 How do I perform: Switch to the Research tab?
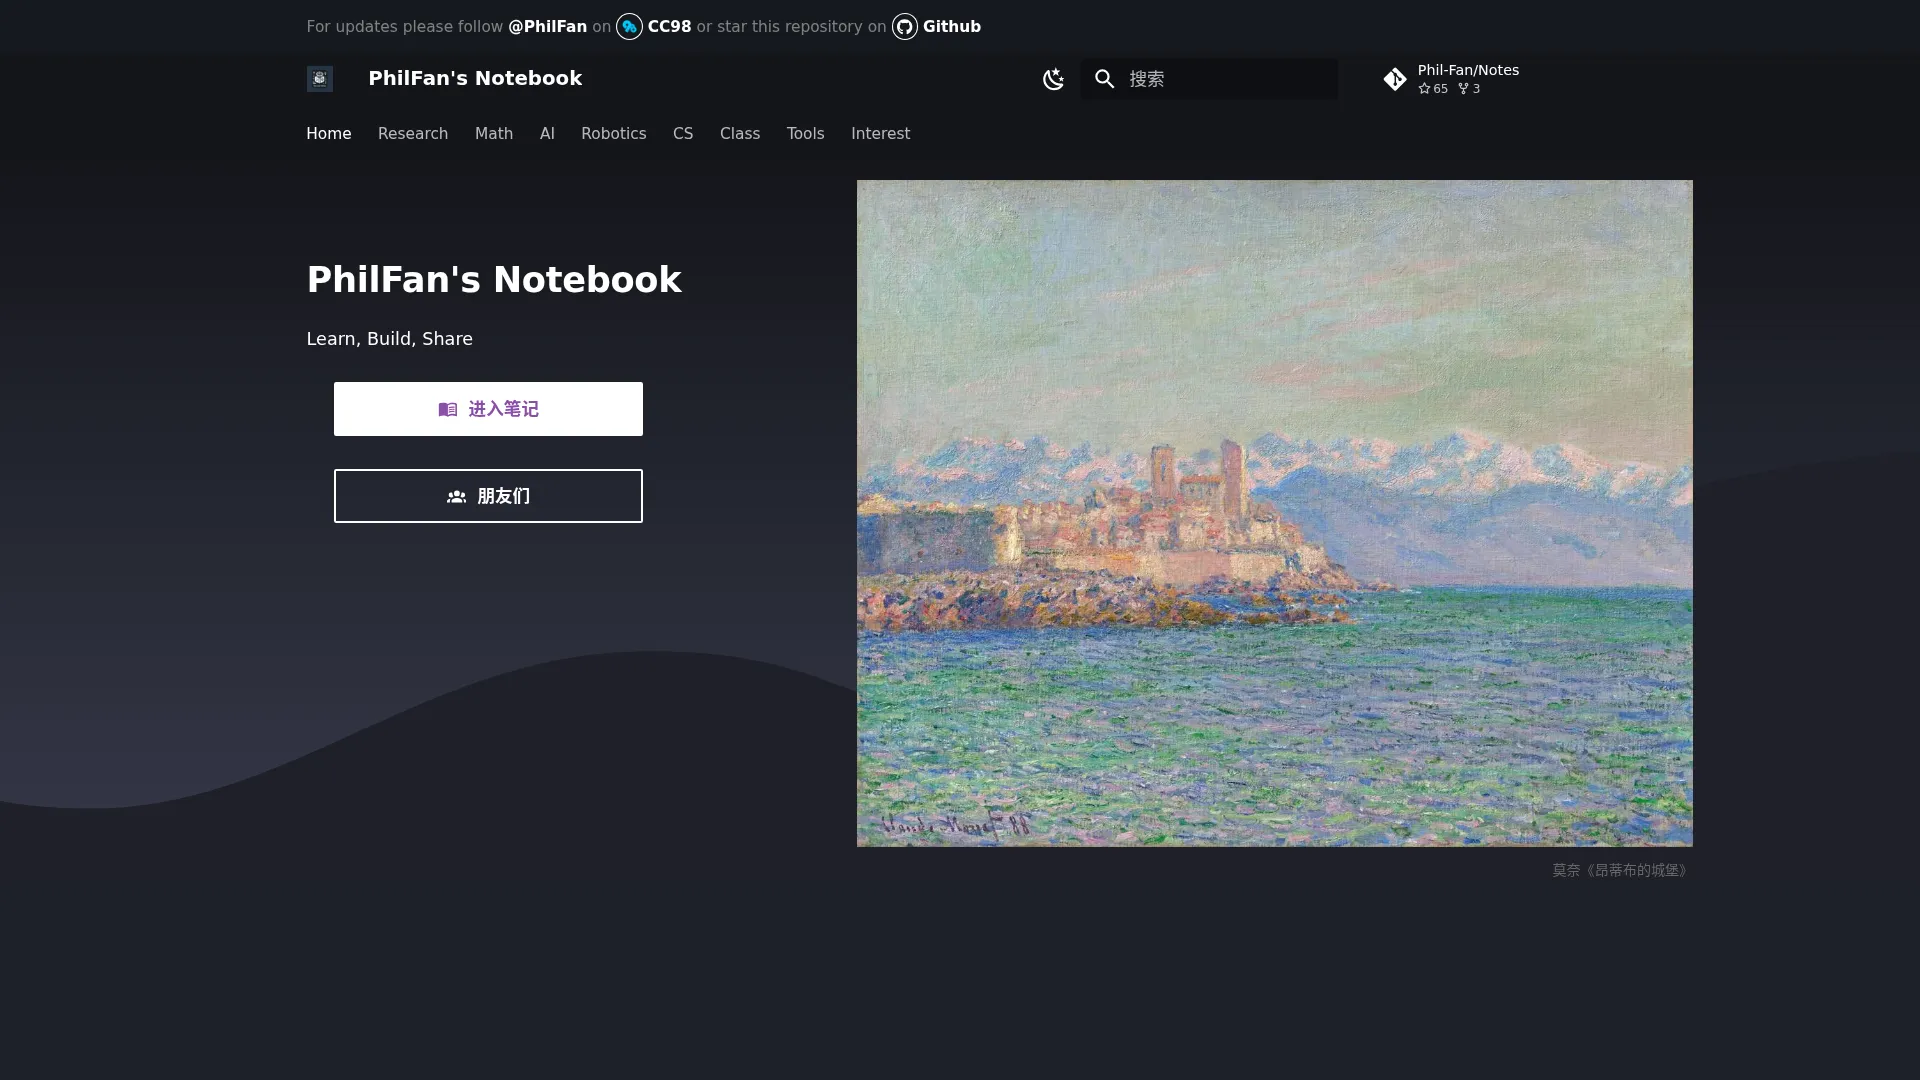pyautogui.click(x=413, y=134)
